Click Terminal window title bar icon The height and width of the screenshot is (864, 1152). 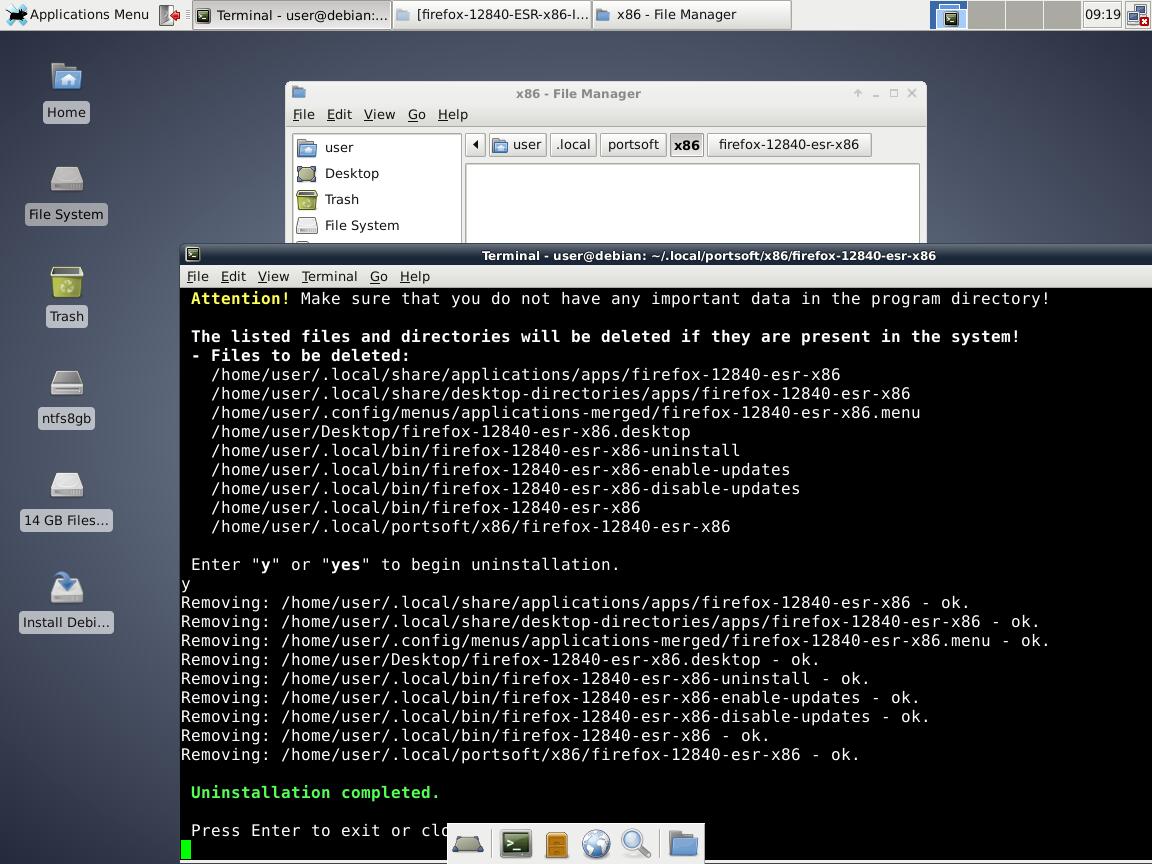(192, 254)
